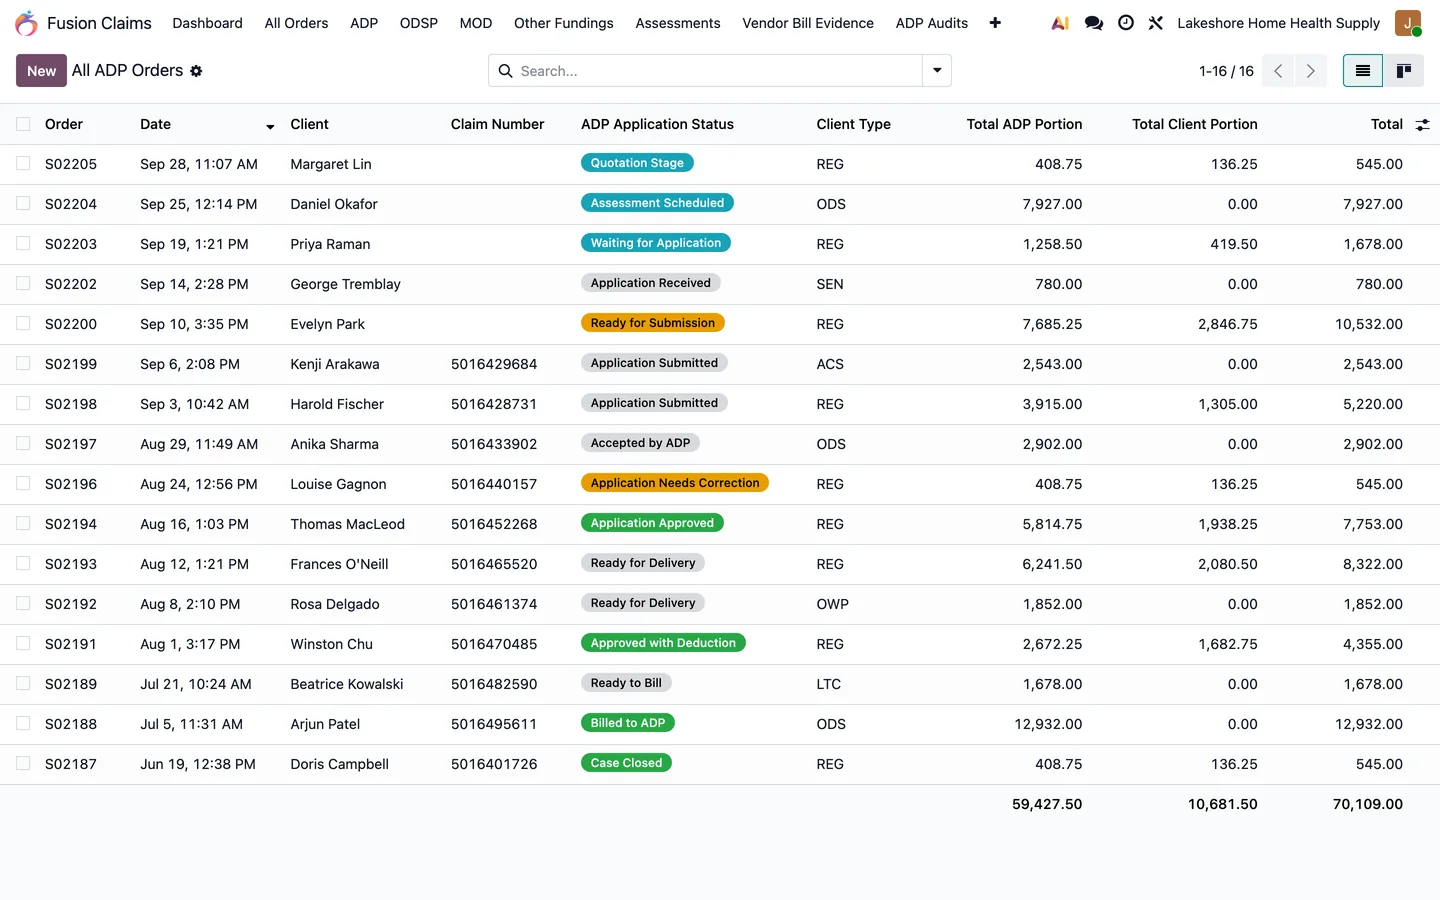Sort by the Order column header
1440x900 pixels.
pyautogui.click(x=64, y=124)
